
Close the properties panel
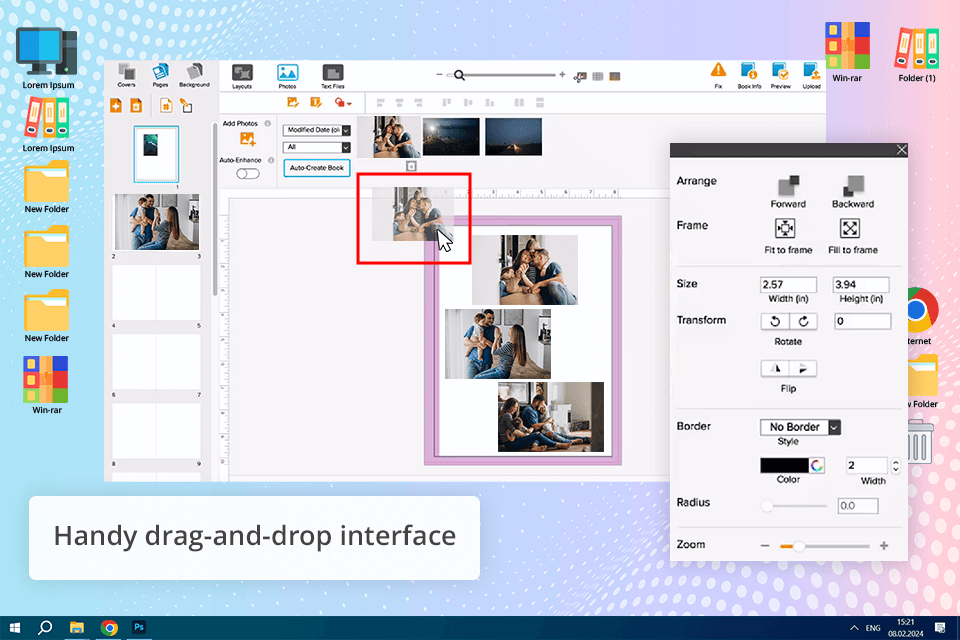tap(901, 150)
